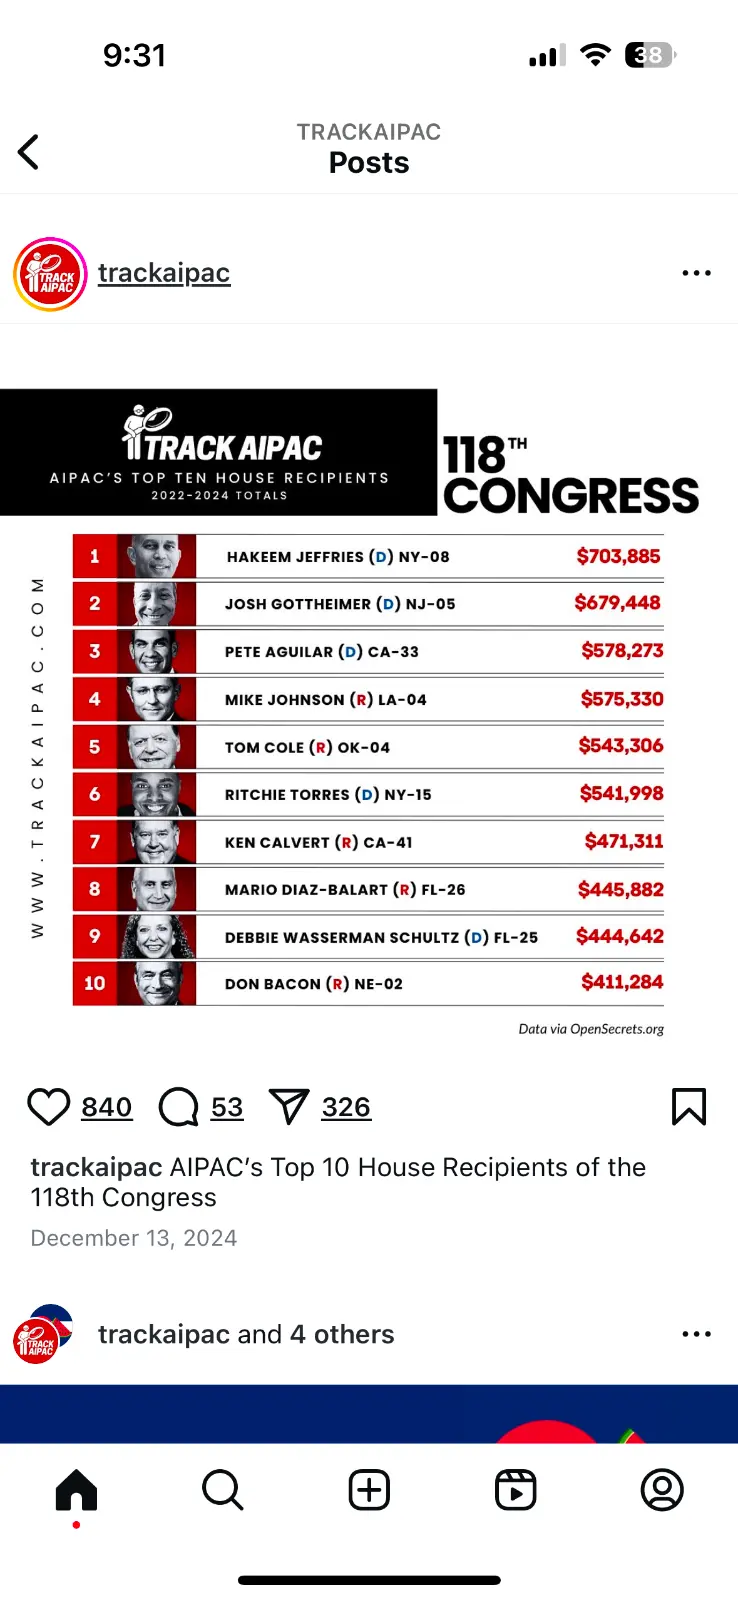
Task: Tap the 326 shares count
Action: (346, 1107)
